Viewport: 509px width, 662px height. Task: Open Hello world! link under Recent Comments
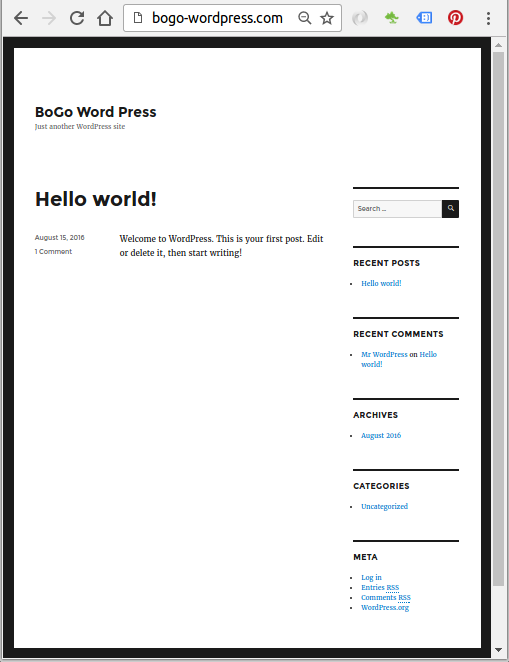pos(399,359)
